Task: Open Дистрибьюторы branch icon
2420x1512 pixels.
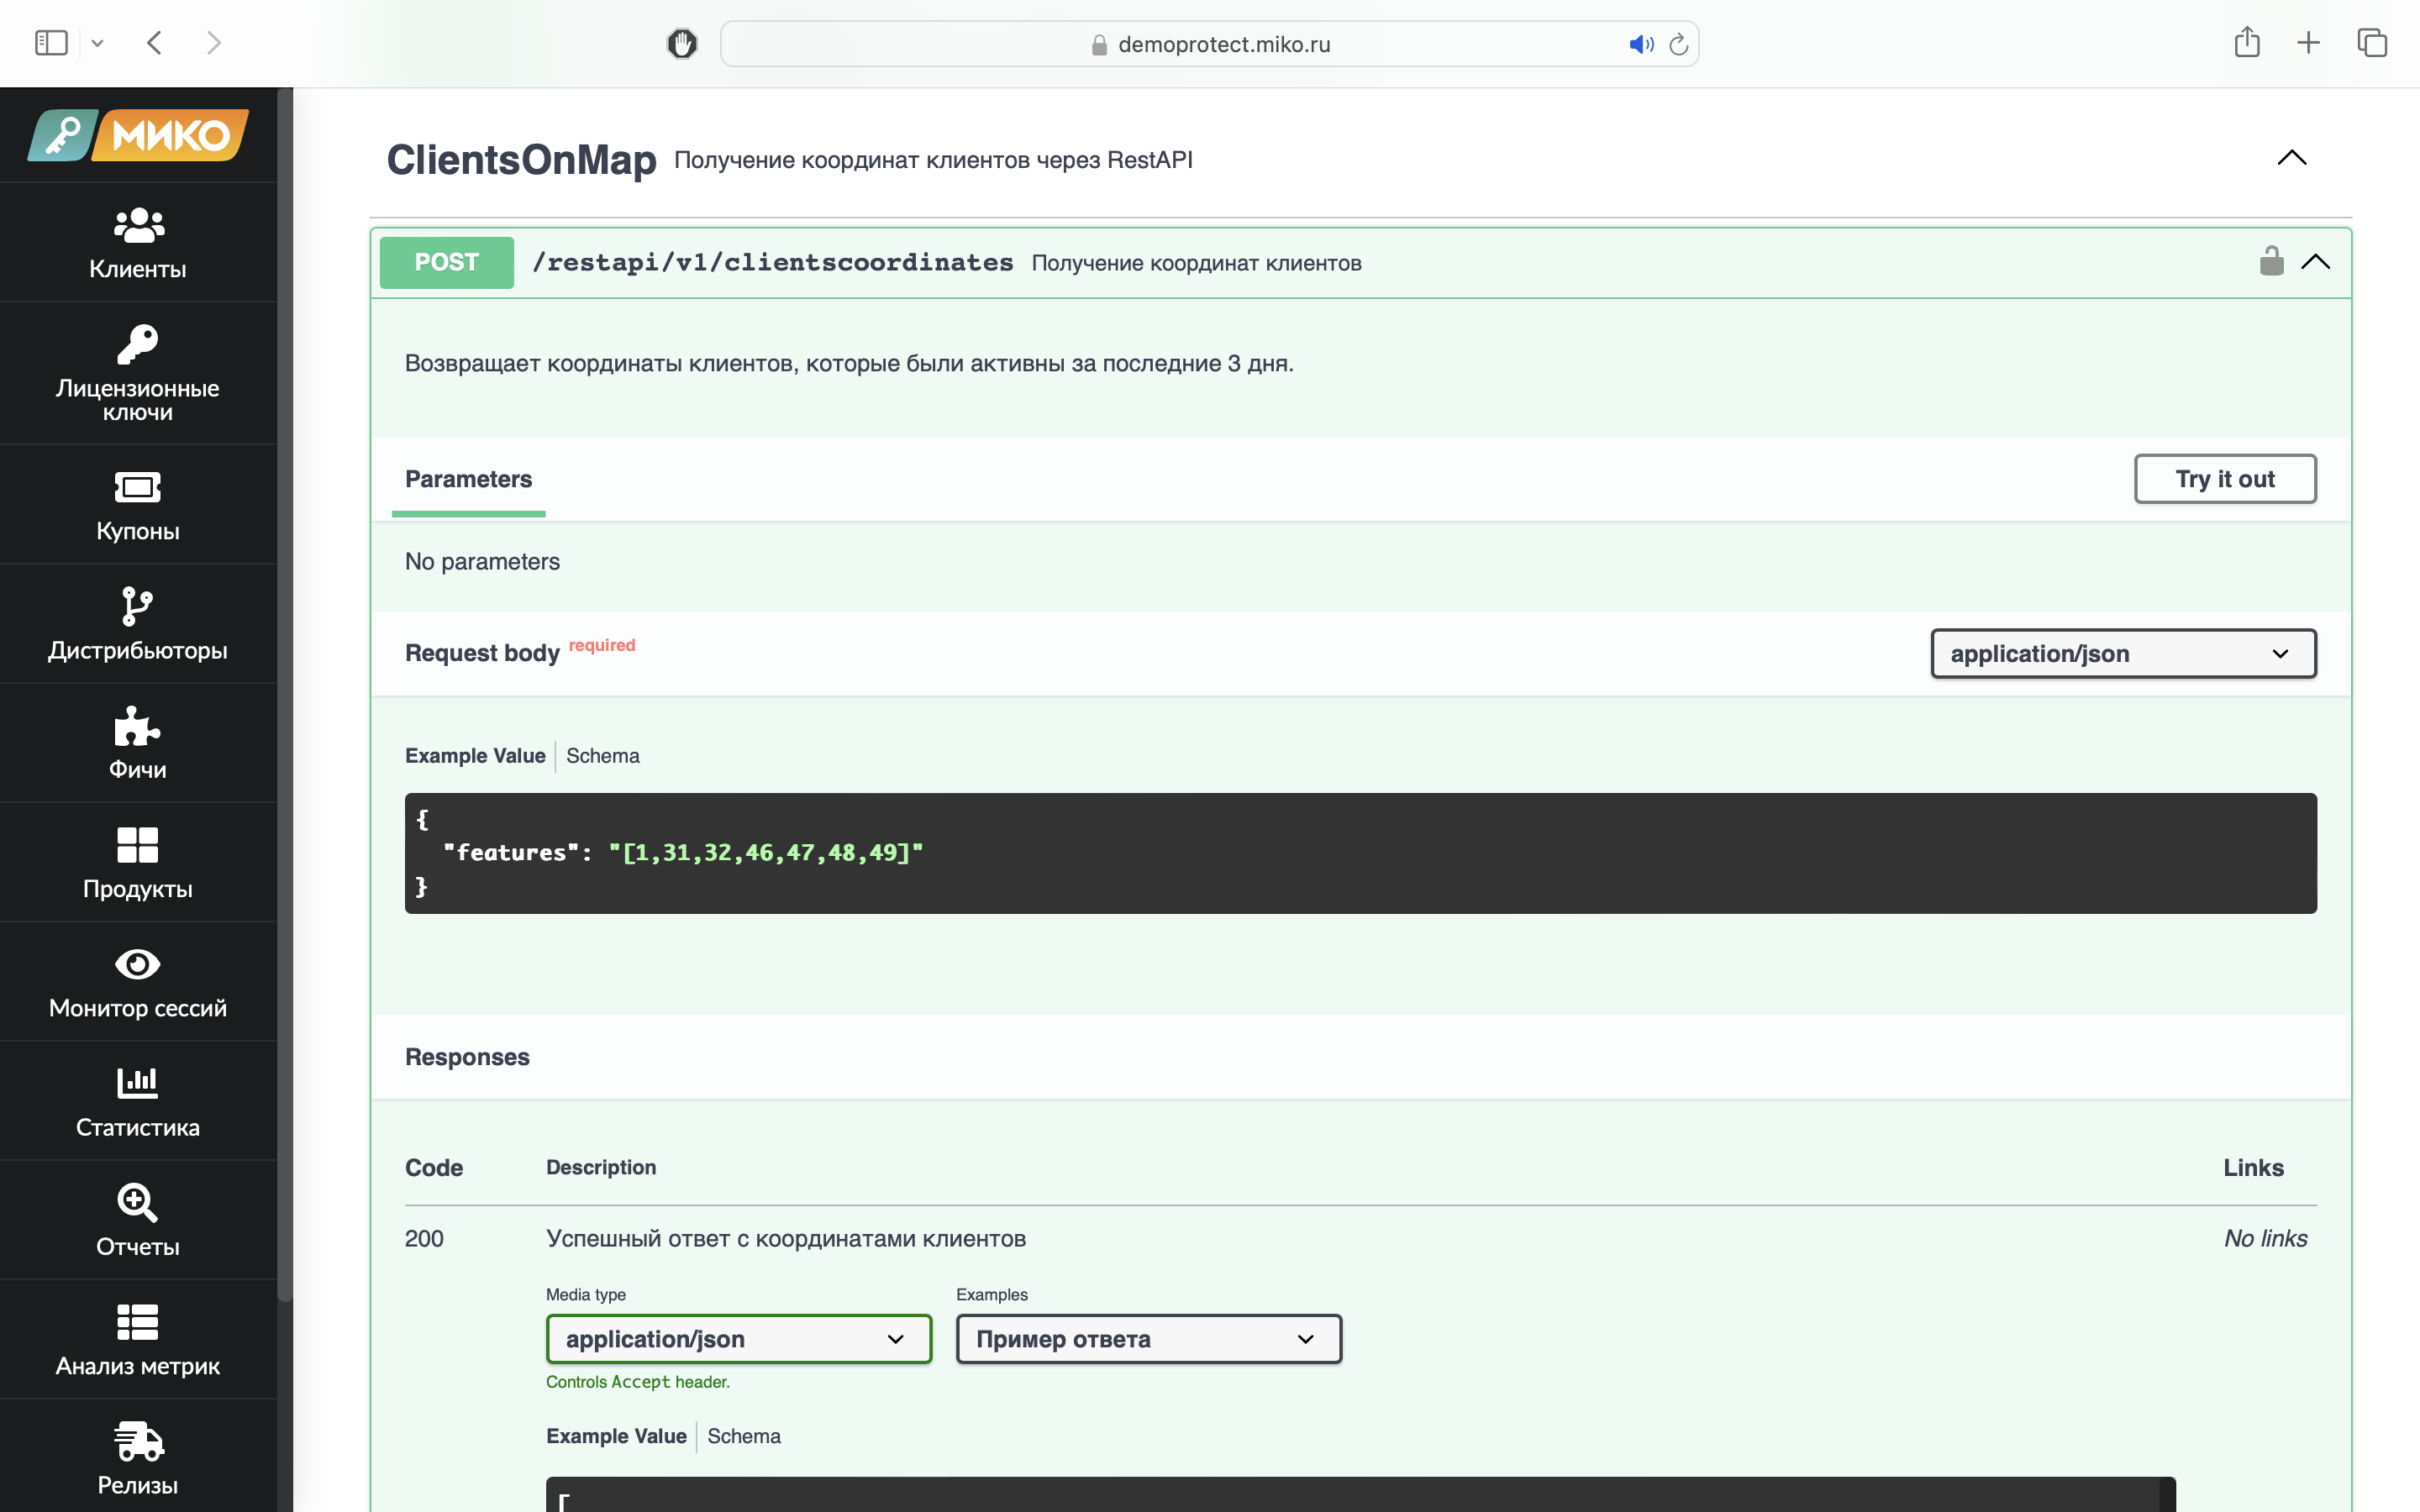Action: 138,606
